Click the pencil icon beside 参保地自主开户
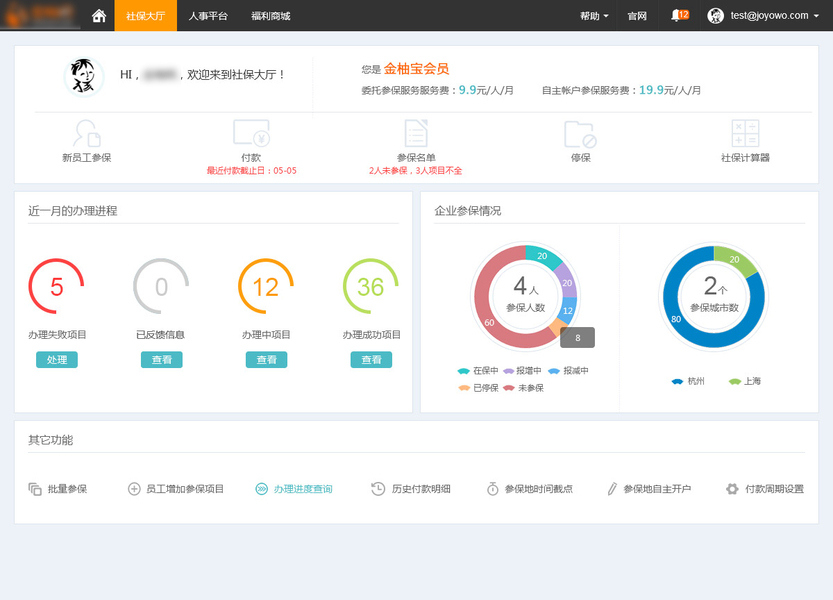This screenshot has height=600, width=833. click(x=613, y=488)
